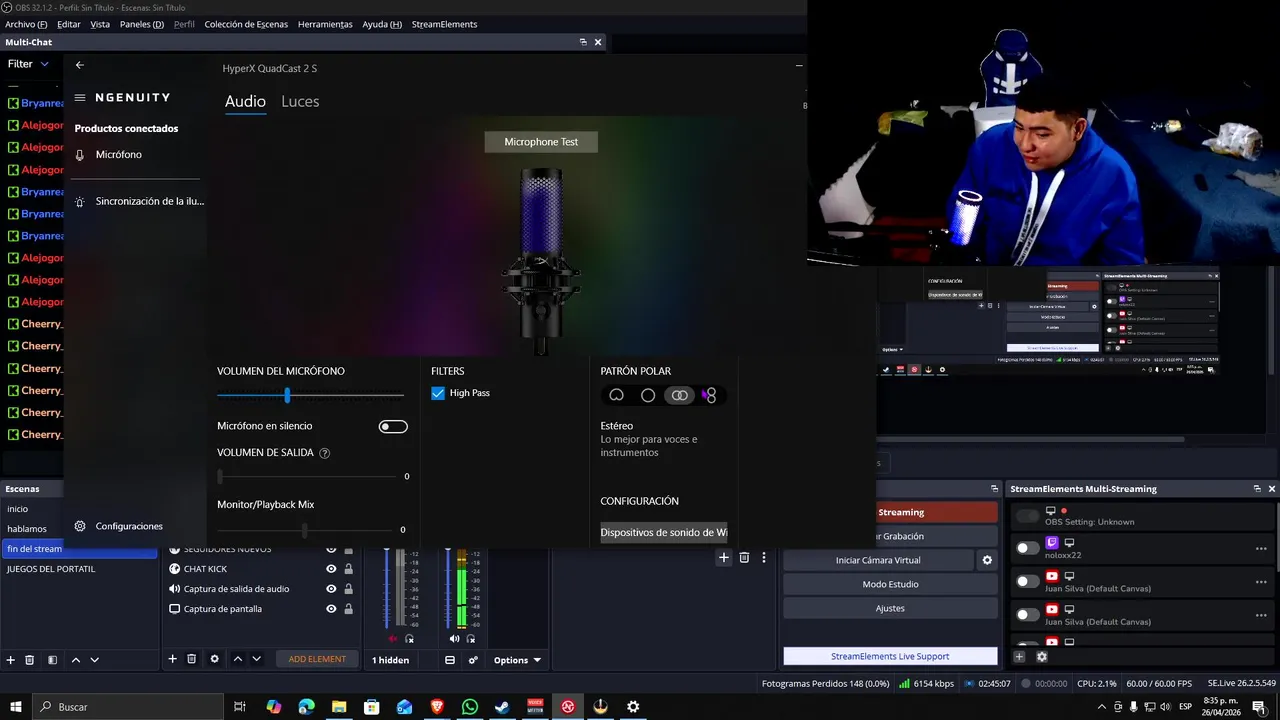This screenshot has width=1280, height=720.
Task: Open Steam from the taskbar
Action: click(x=502, y=707)
